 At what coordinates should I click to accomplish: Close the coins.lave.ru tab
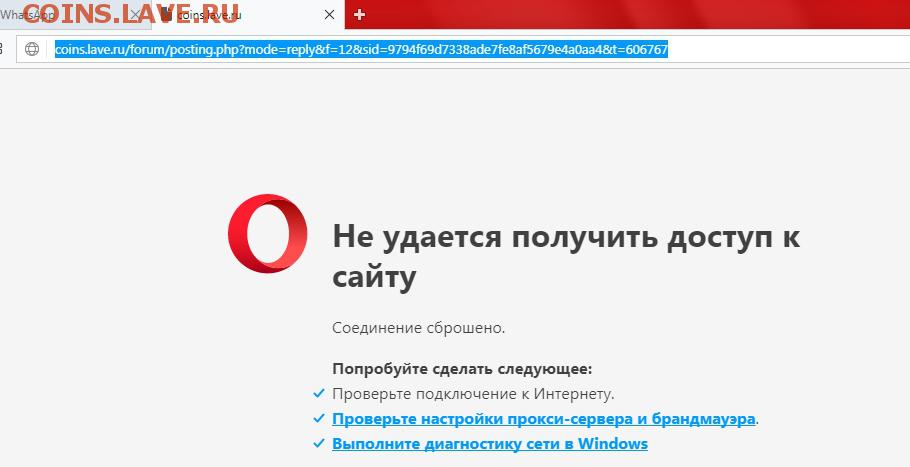point(329,15)
